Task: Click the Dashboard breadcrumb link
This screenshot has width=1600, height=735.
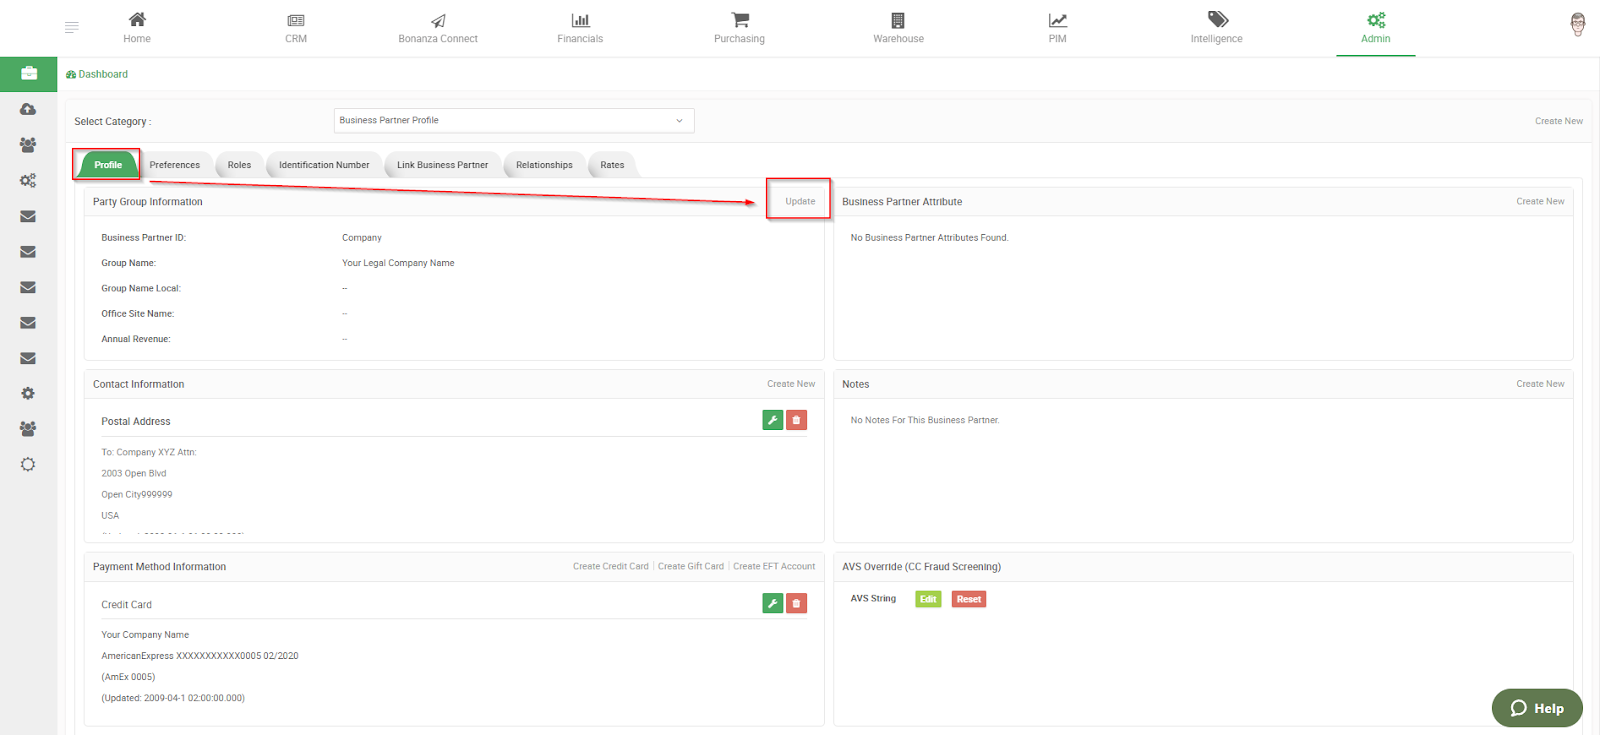Action: point(97,74)
